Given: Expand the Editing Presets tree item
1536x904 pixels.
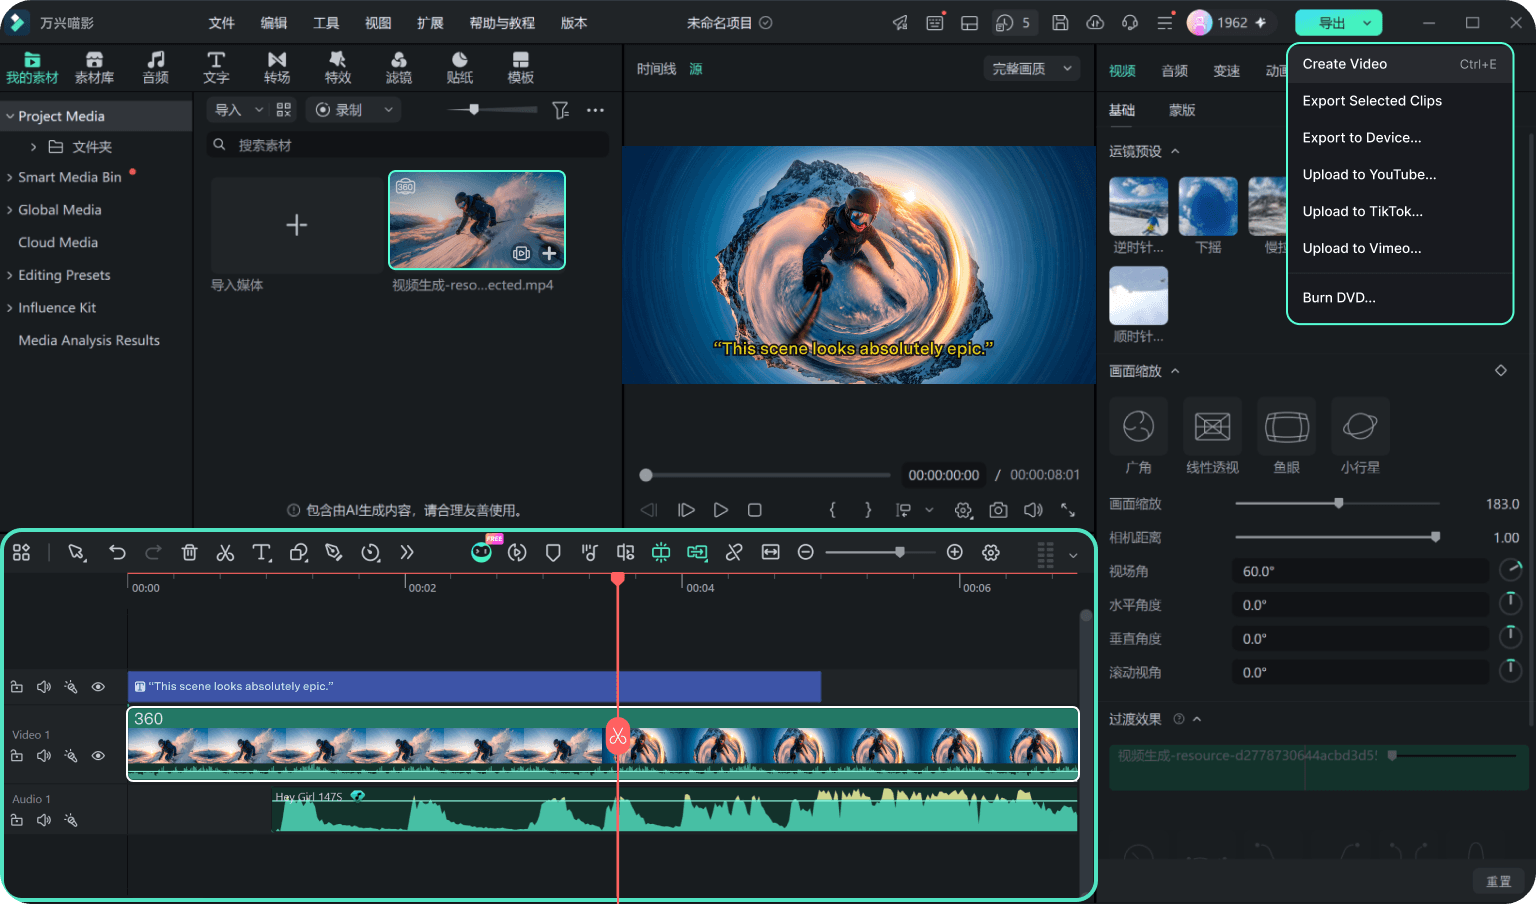Looking at the screenshot, I should click(x=10, y=275).
